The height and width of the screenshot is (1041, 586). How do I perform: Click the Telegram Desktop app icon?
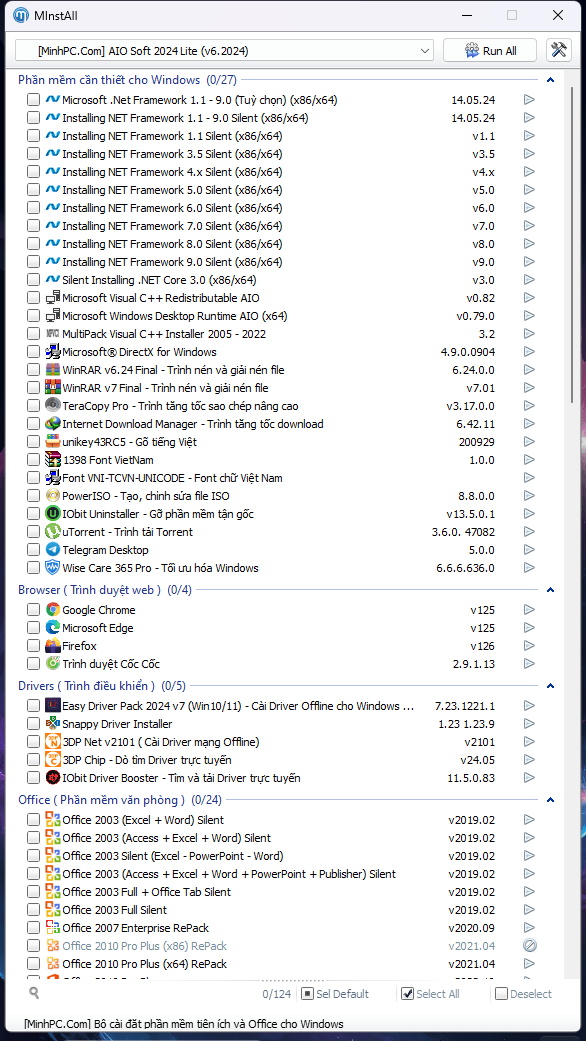[53, 550]
